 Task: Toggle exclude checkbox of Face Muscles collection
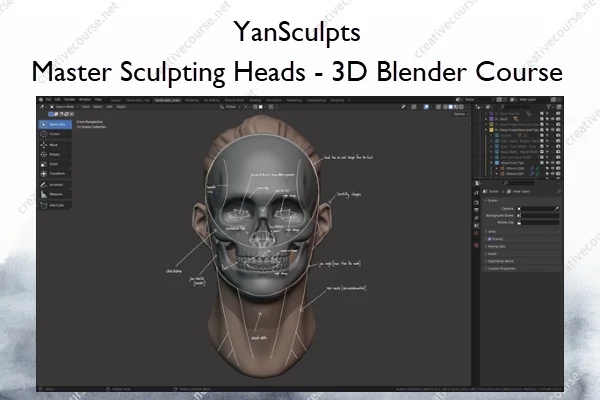[542, 114]
